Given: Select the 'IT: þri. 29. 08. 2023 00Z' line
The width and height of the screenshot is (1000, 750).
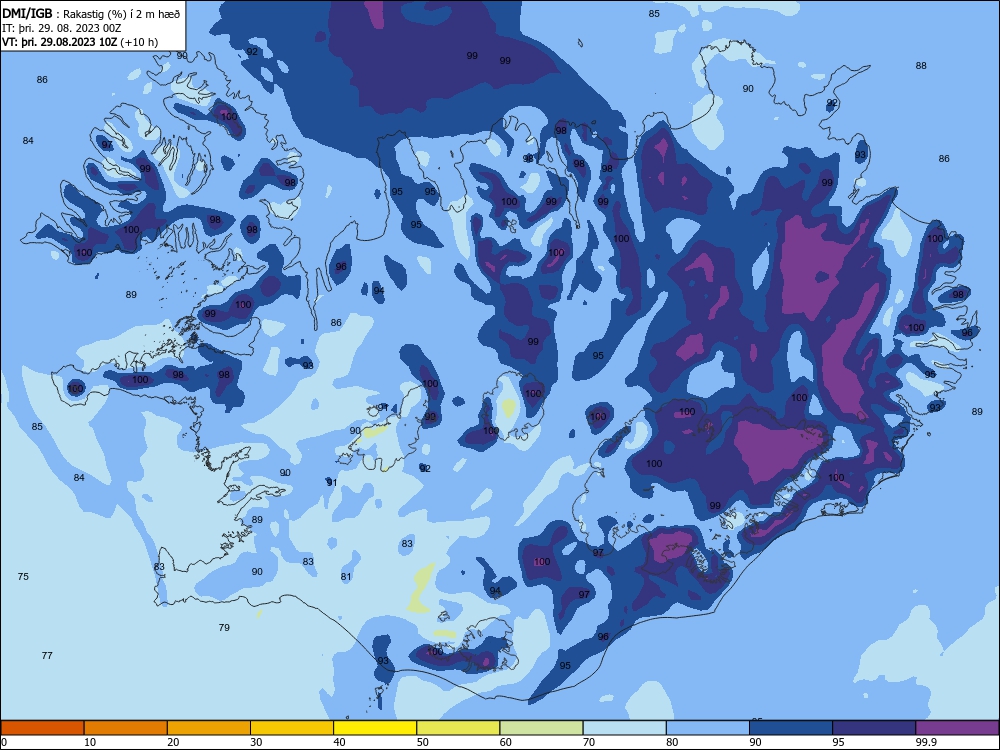Looking at the screenshot, I should (61, 28).
